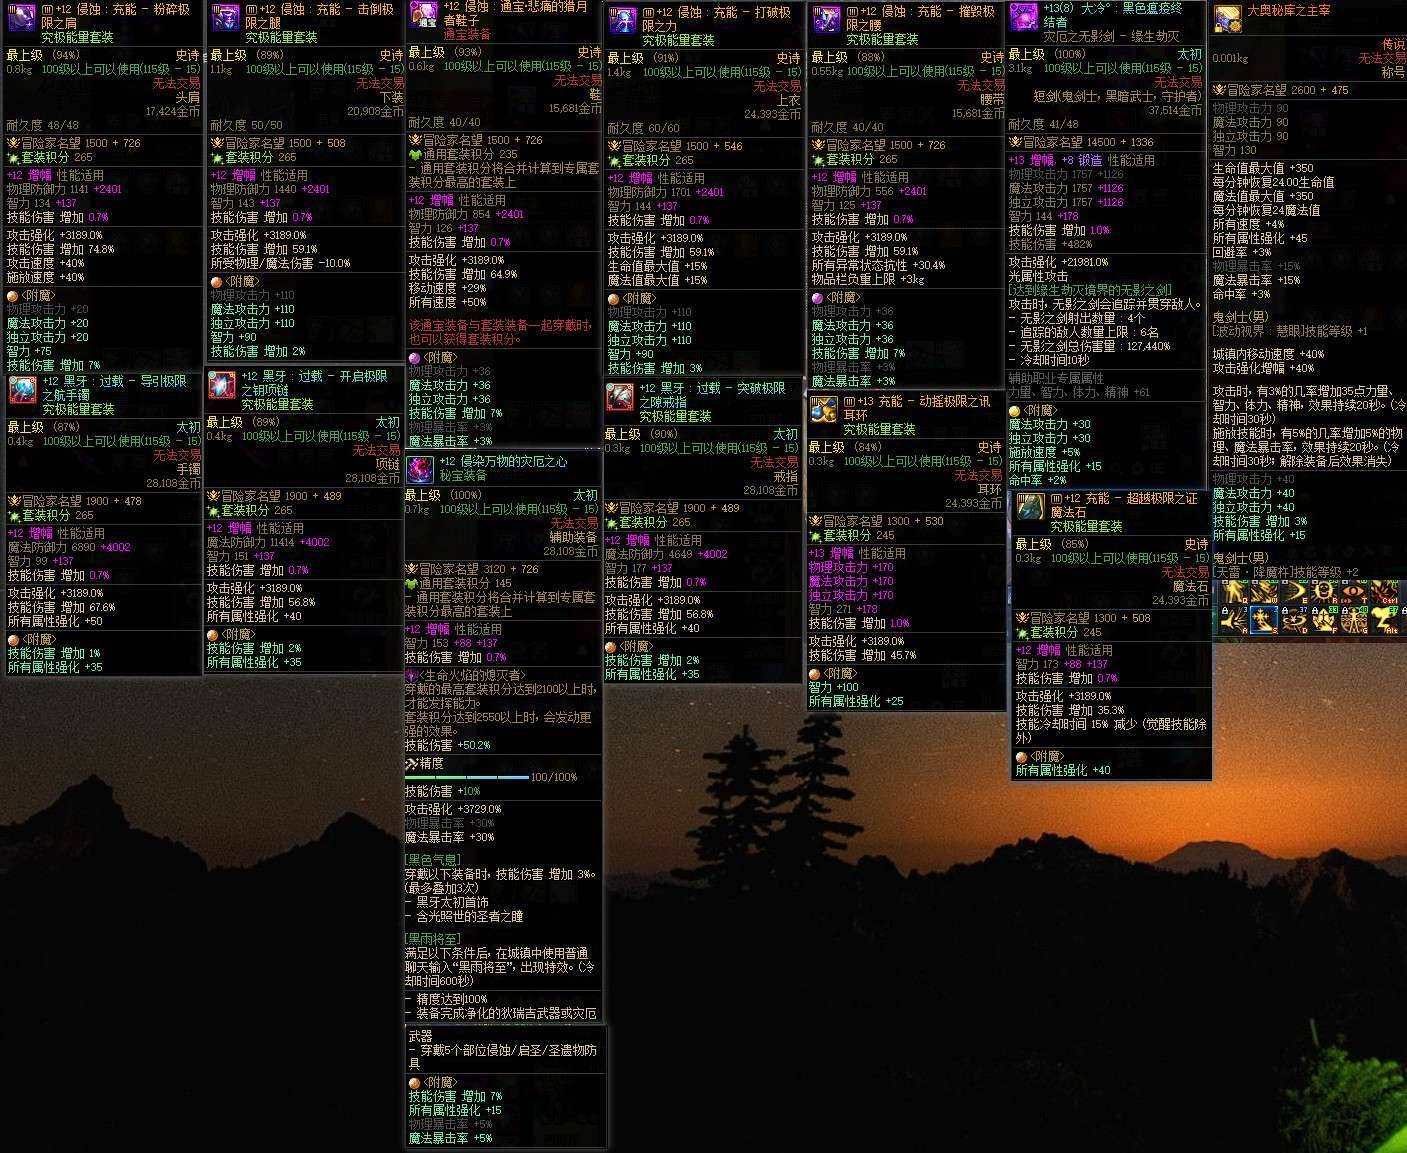Select the skill icon bound to W
The height and width of the screenshot is (1153, 1407).
coord(1265,592)
